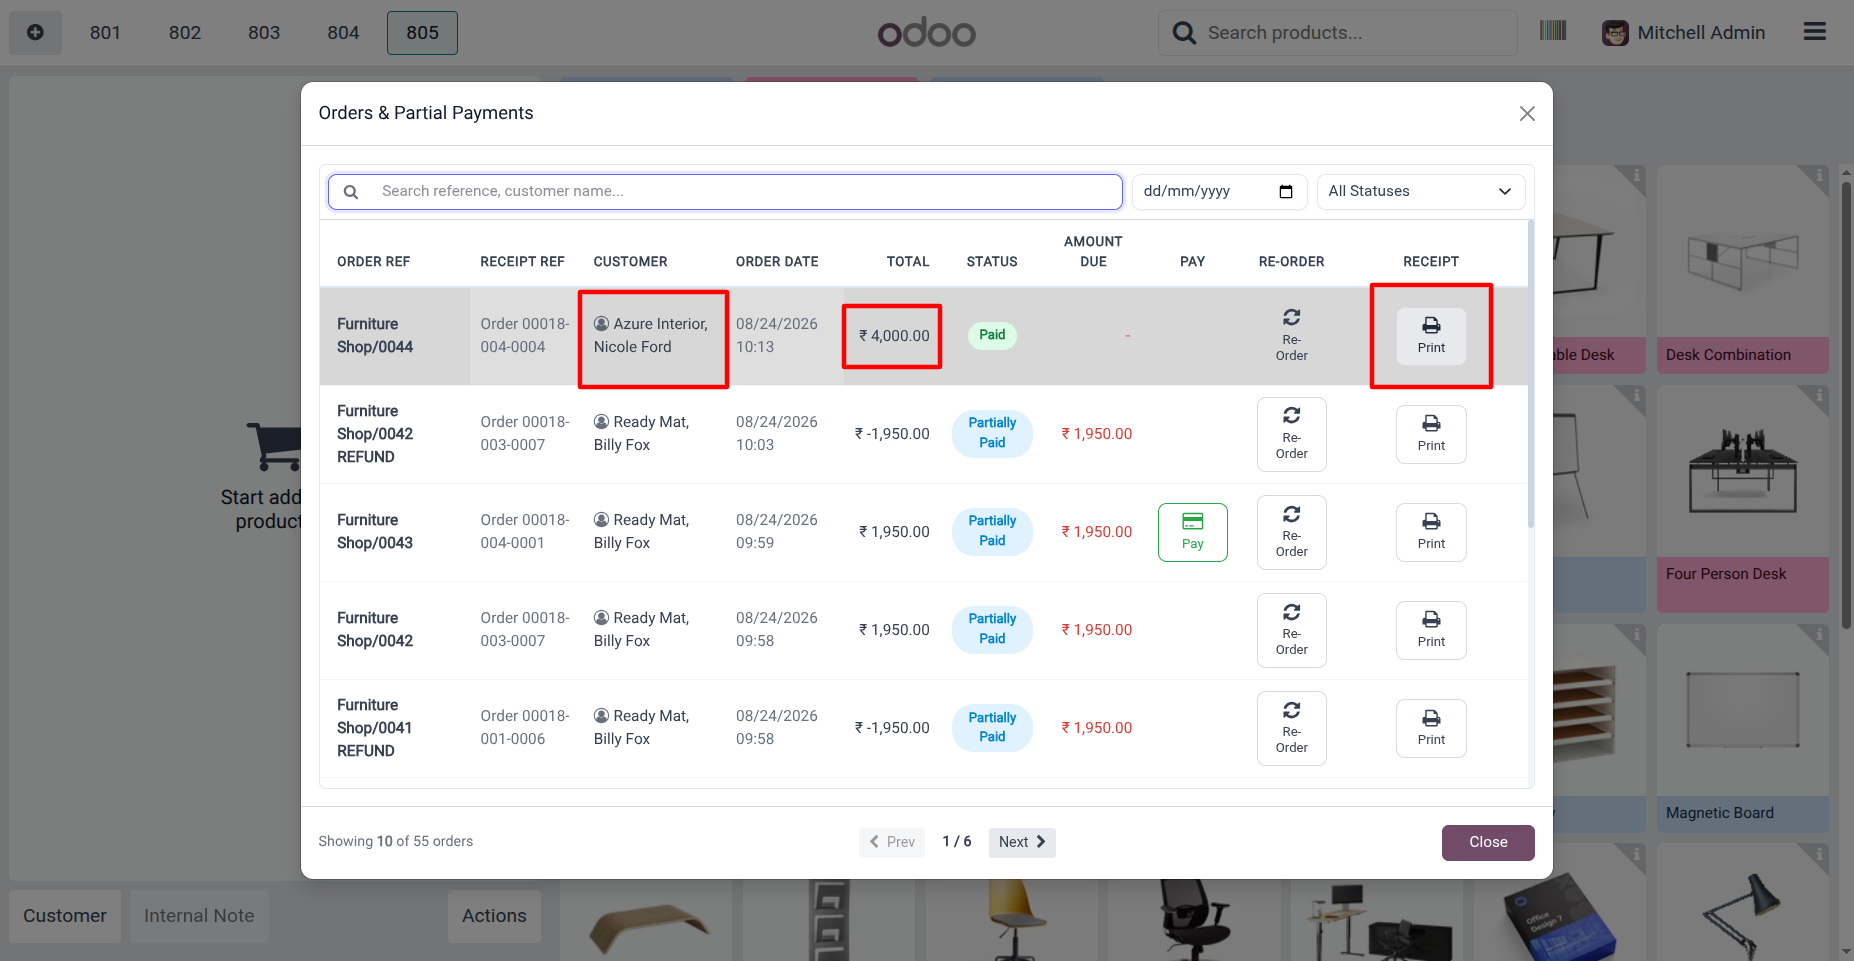Go to Next page of orders

(x=1022, y=842)
